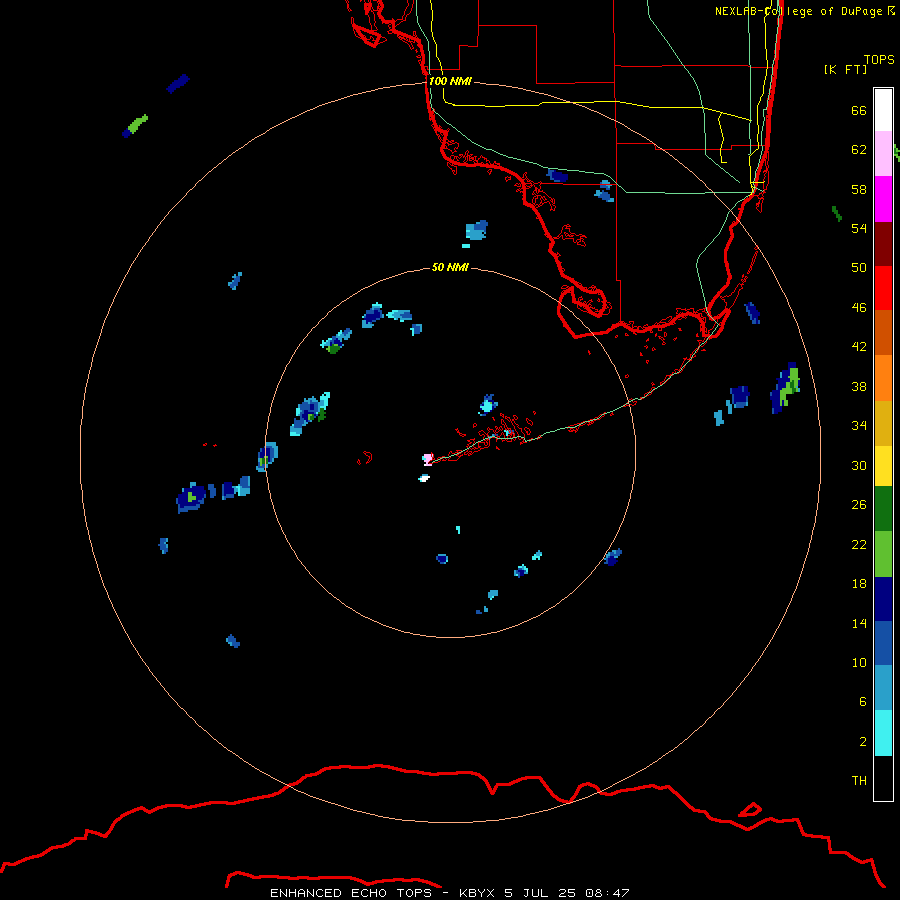Click the TH threshold label on the legend
The width and height of the screenshot is (900, 900).
click(859, 781)
